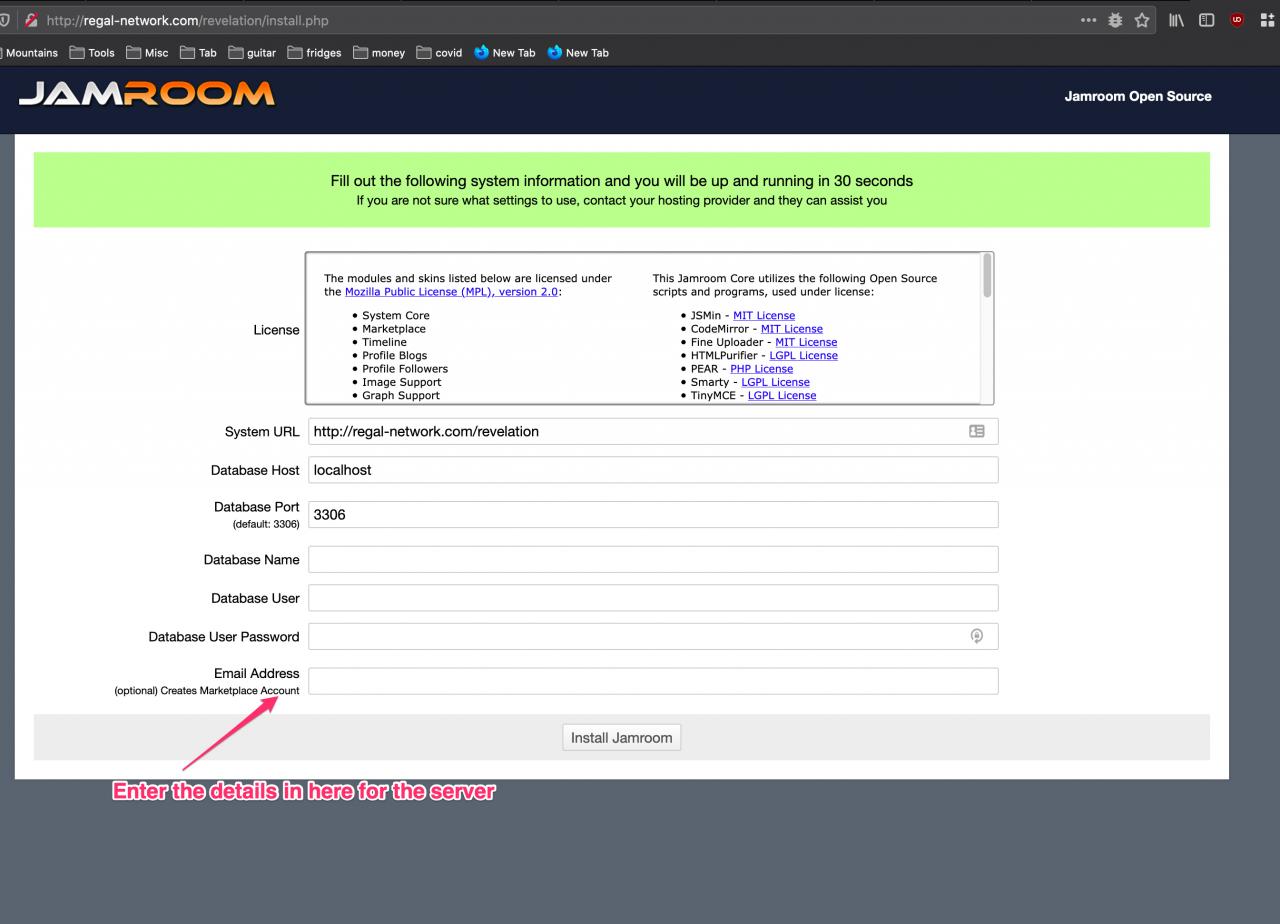This screenshot has height=924, width=1280.
Task: Click the Image Support list item
Action: pos(401,382)
